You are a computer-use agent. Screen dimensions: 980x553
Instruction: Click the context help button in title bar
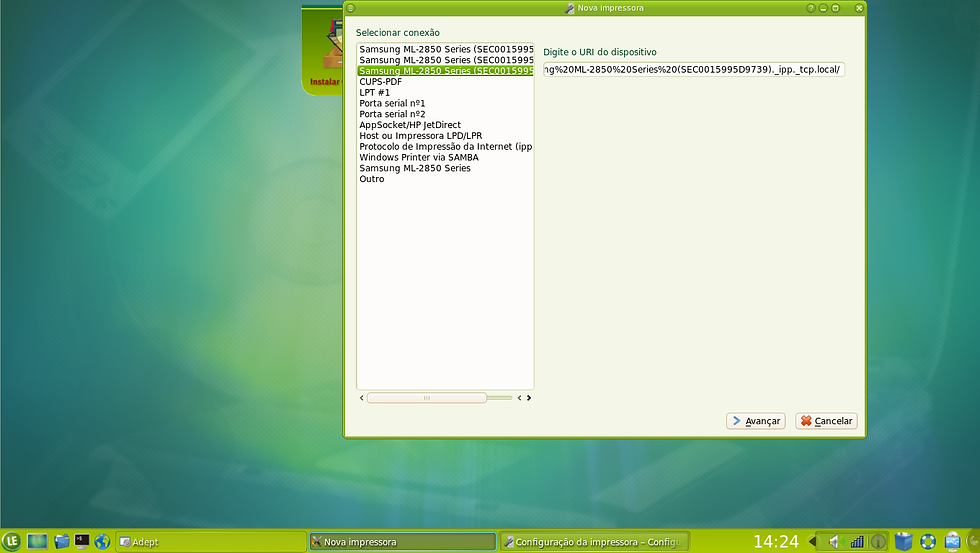pos(811,8)
